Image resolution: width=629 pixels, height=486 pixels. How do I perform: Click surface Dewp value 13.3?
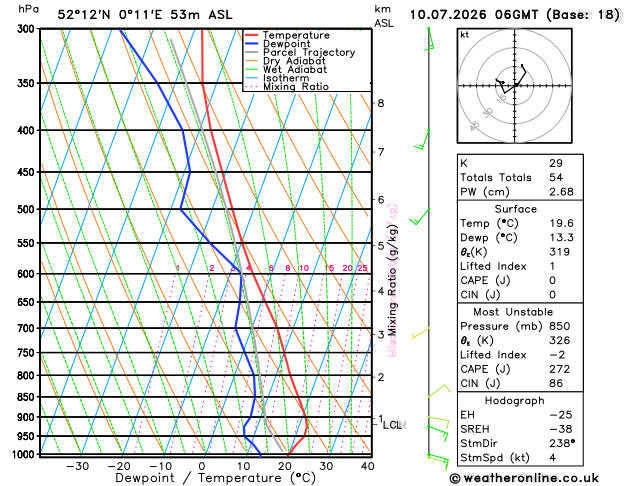point(561,237)
